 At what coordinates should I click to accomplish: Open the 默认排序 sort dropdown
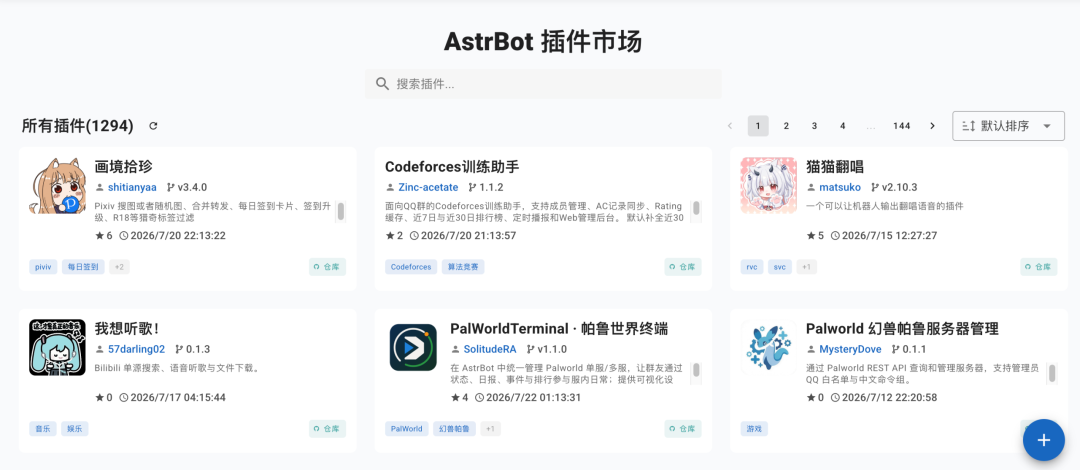1008,126
